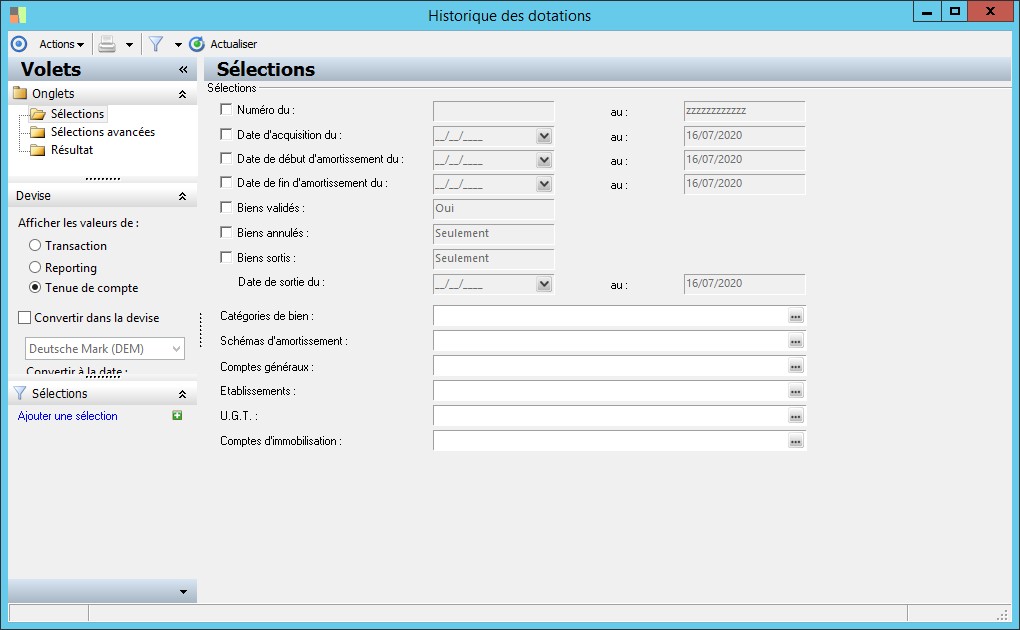This screenshot has height=630, width=1020.
Task: Click the blue circle icon left of Actions
Action: pos(19,44)
